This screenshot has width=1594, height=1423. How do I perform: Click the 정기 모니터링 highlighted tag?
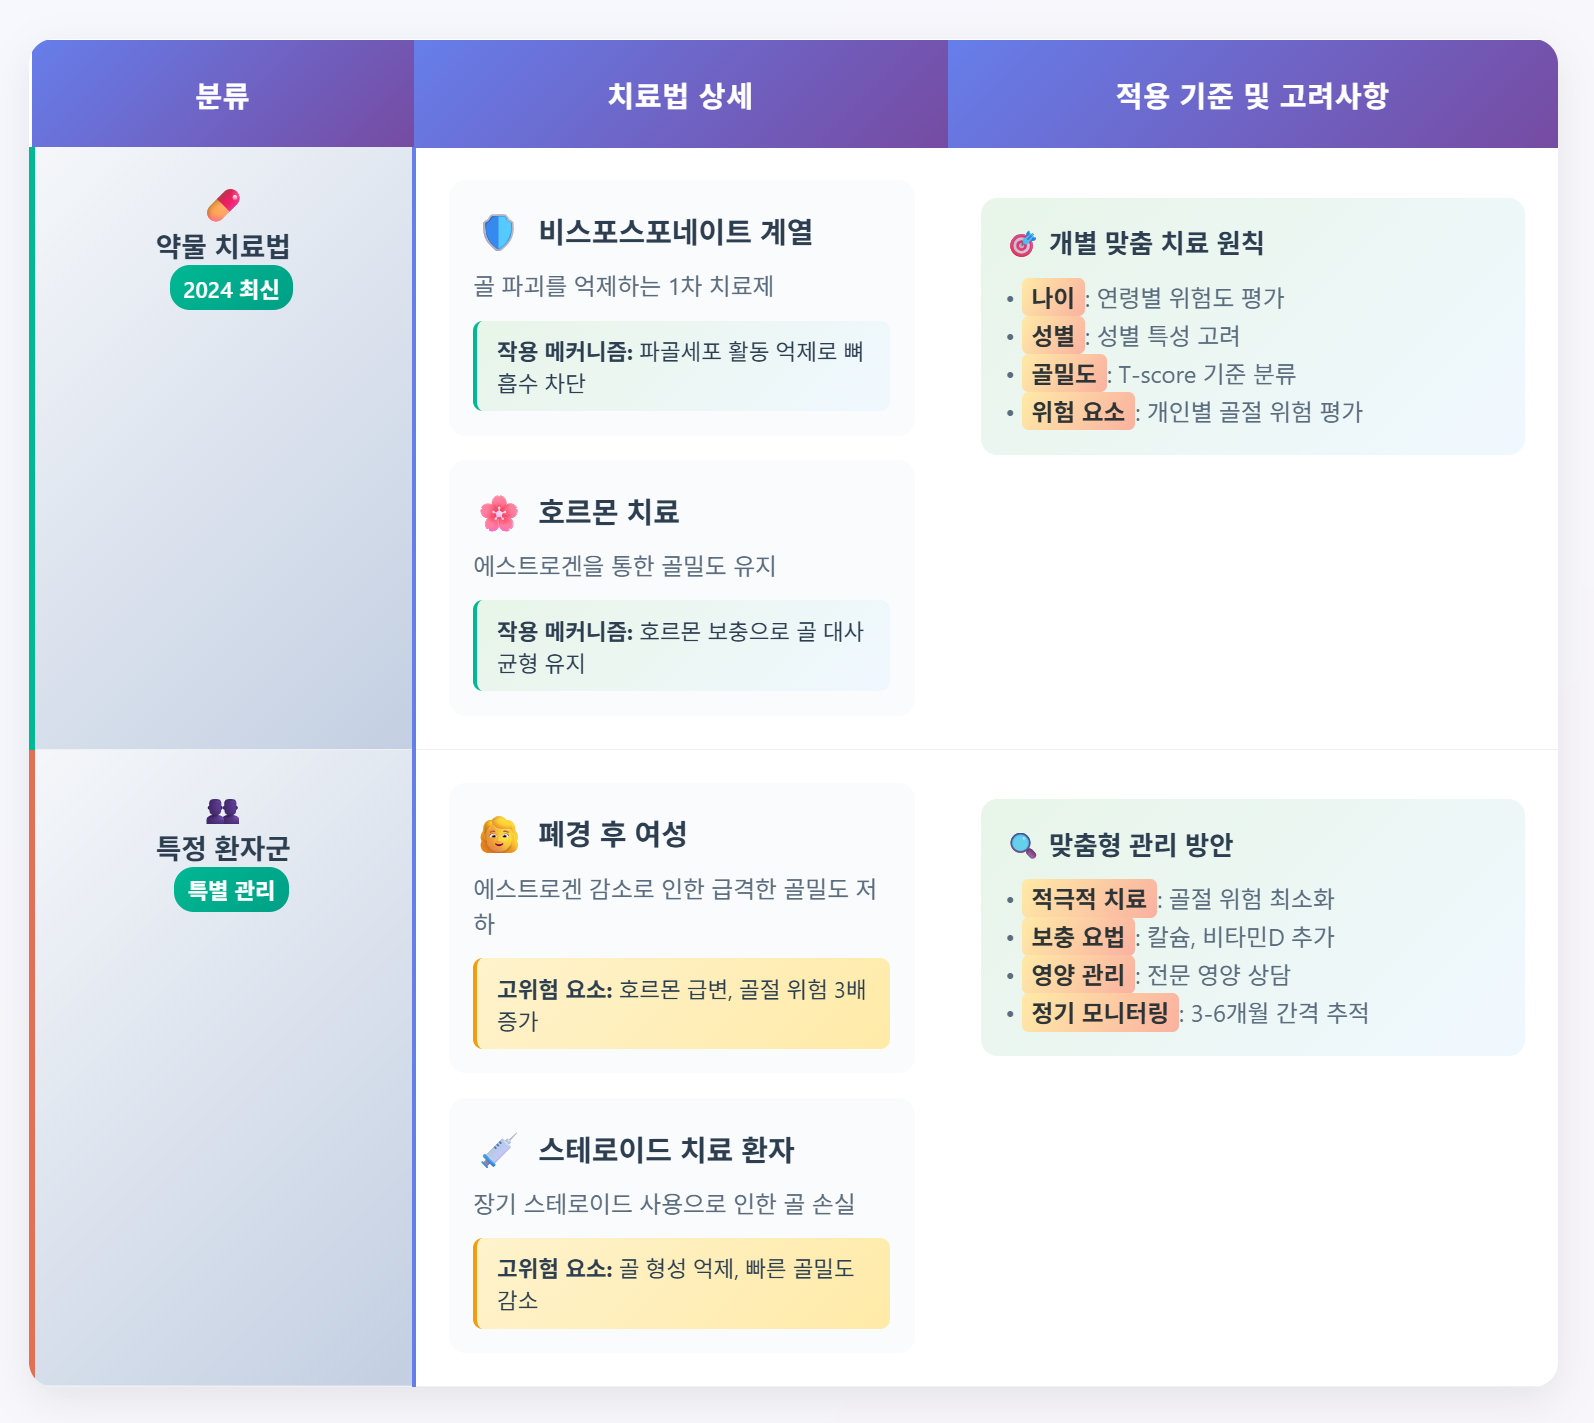1100,1013
